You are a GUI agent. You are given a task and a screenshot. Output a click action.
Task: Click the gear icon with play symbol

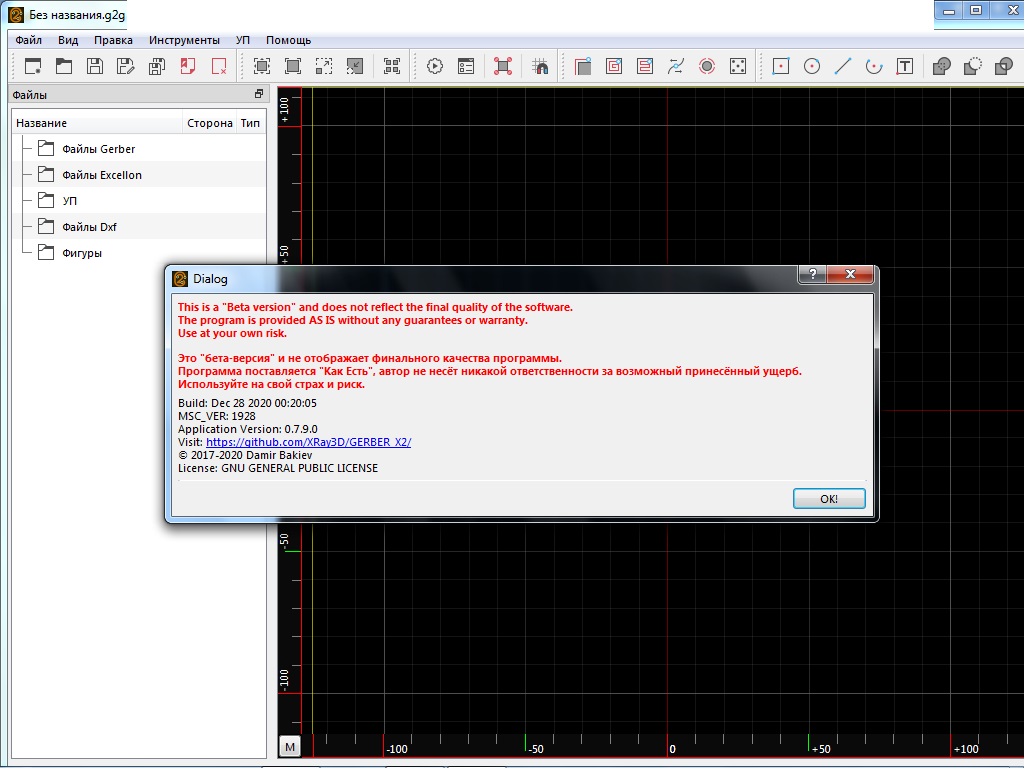(435, 66)
